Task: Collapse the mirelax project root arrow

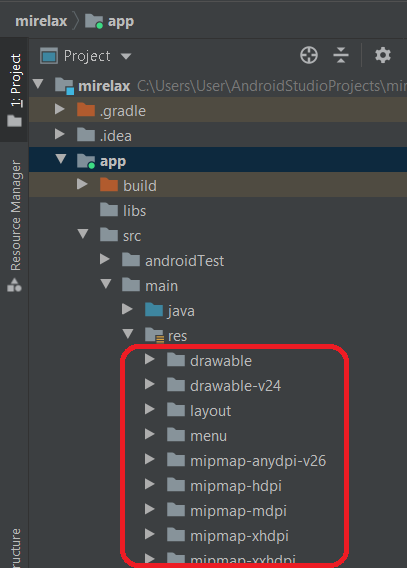Action: click(38, 84)
